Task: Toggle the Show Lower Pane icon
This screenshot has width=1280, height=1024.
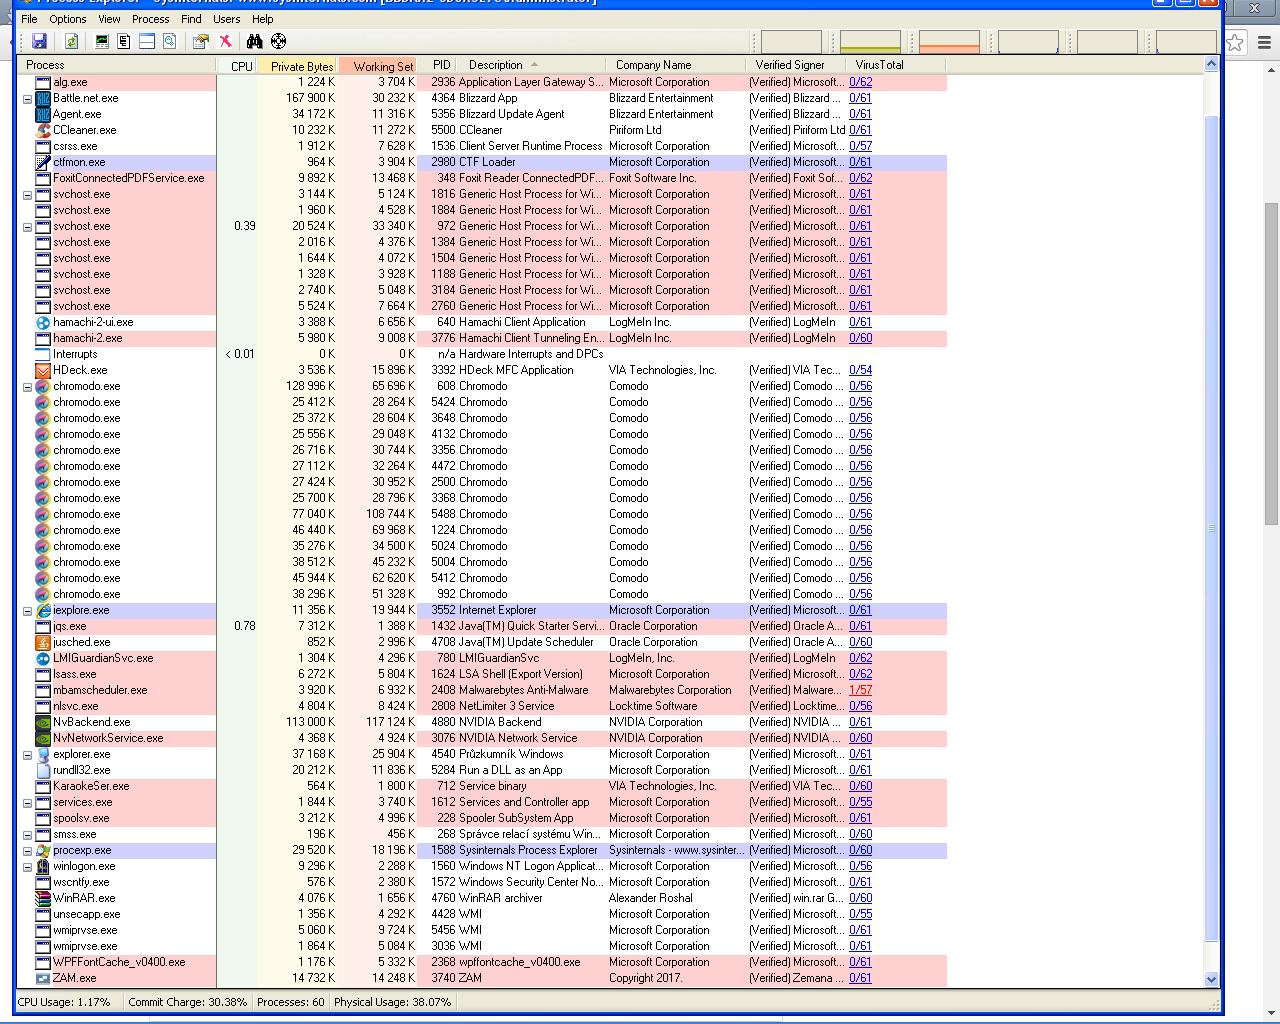Action: click(147, 41)
